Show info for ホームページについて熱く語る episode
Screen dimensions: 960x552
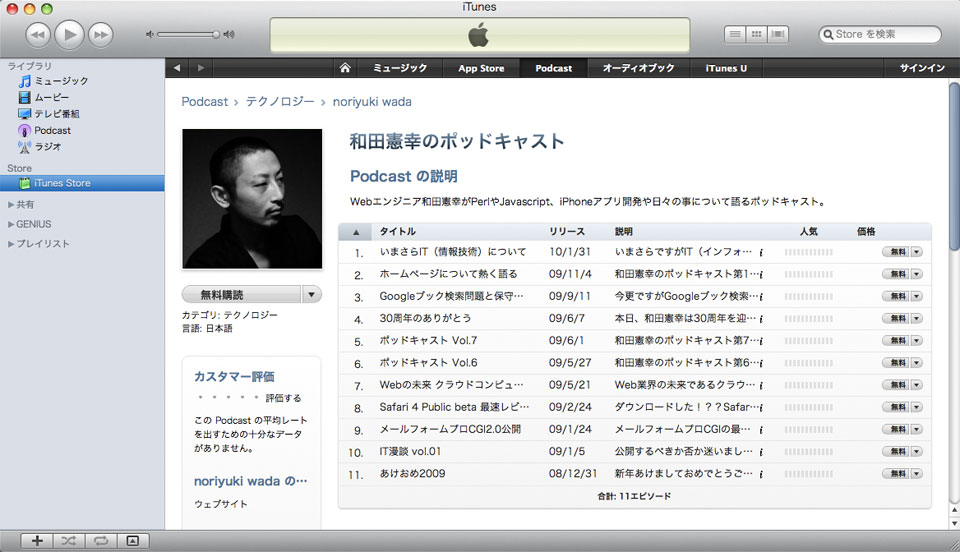coord(761,274)
